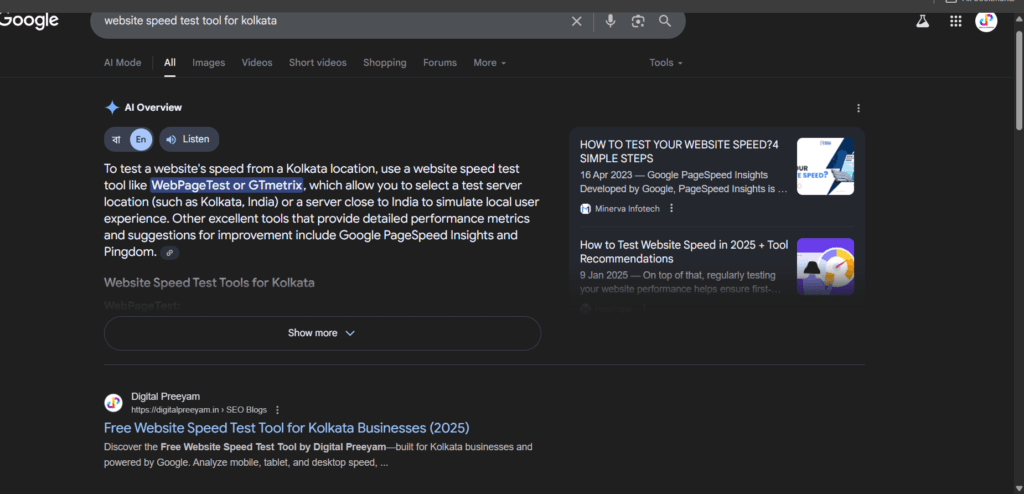This screenshot has width=1024, height=494.
Task: Open the Google apps grid
Action: [955, 21]
